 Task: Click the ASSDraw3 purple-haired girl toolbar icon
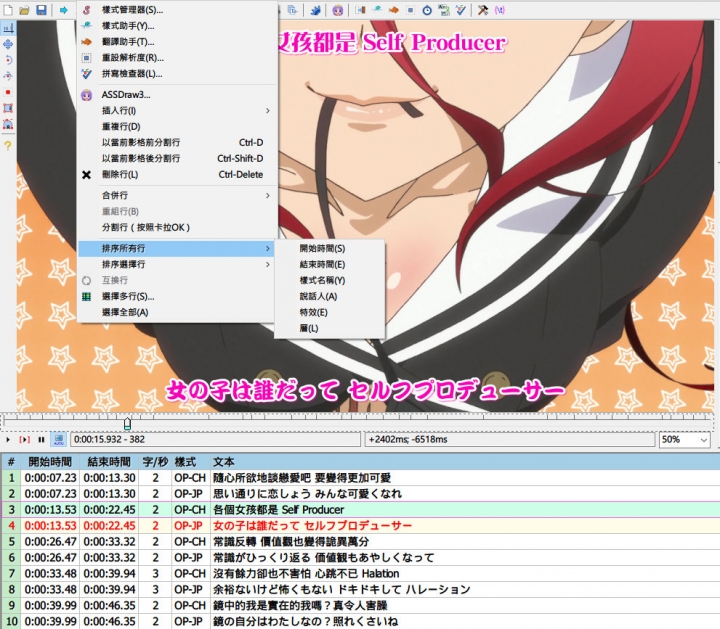click(x=338, y=10)
